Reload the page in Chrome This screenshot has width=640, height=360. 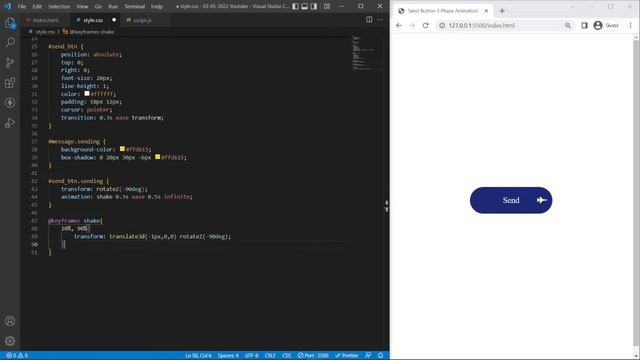(425, 25)
